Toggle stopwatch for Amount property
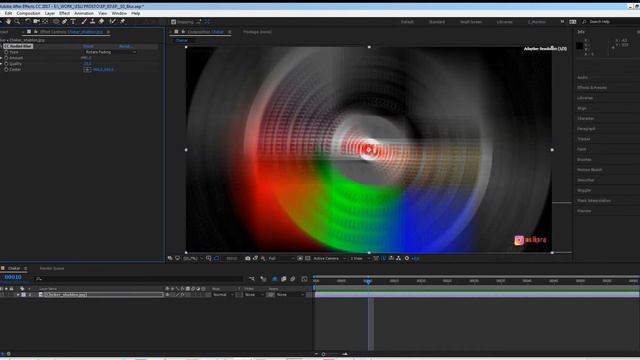 click(x=6, y=58)
